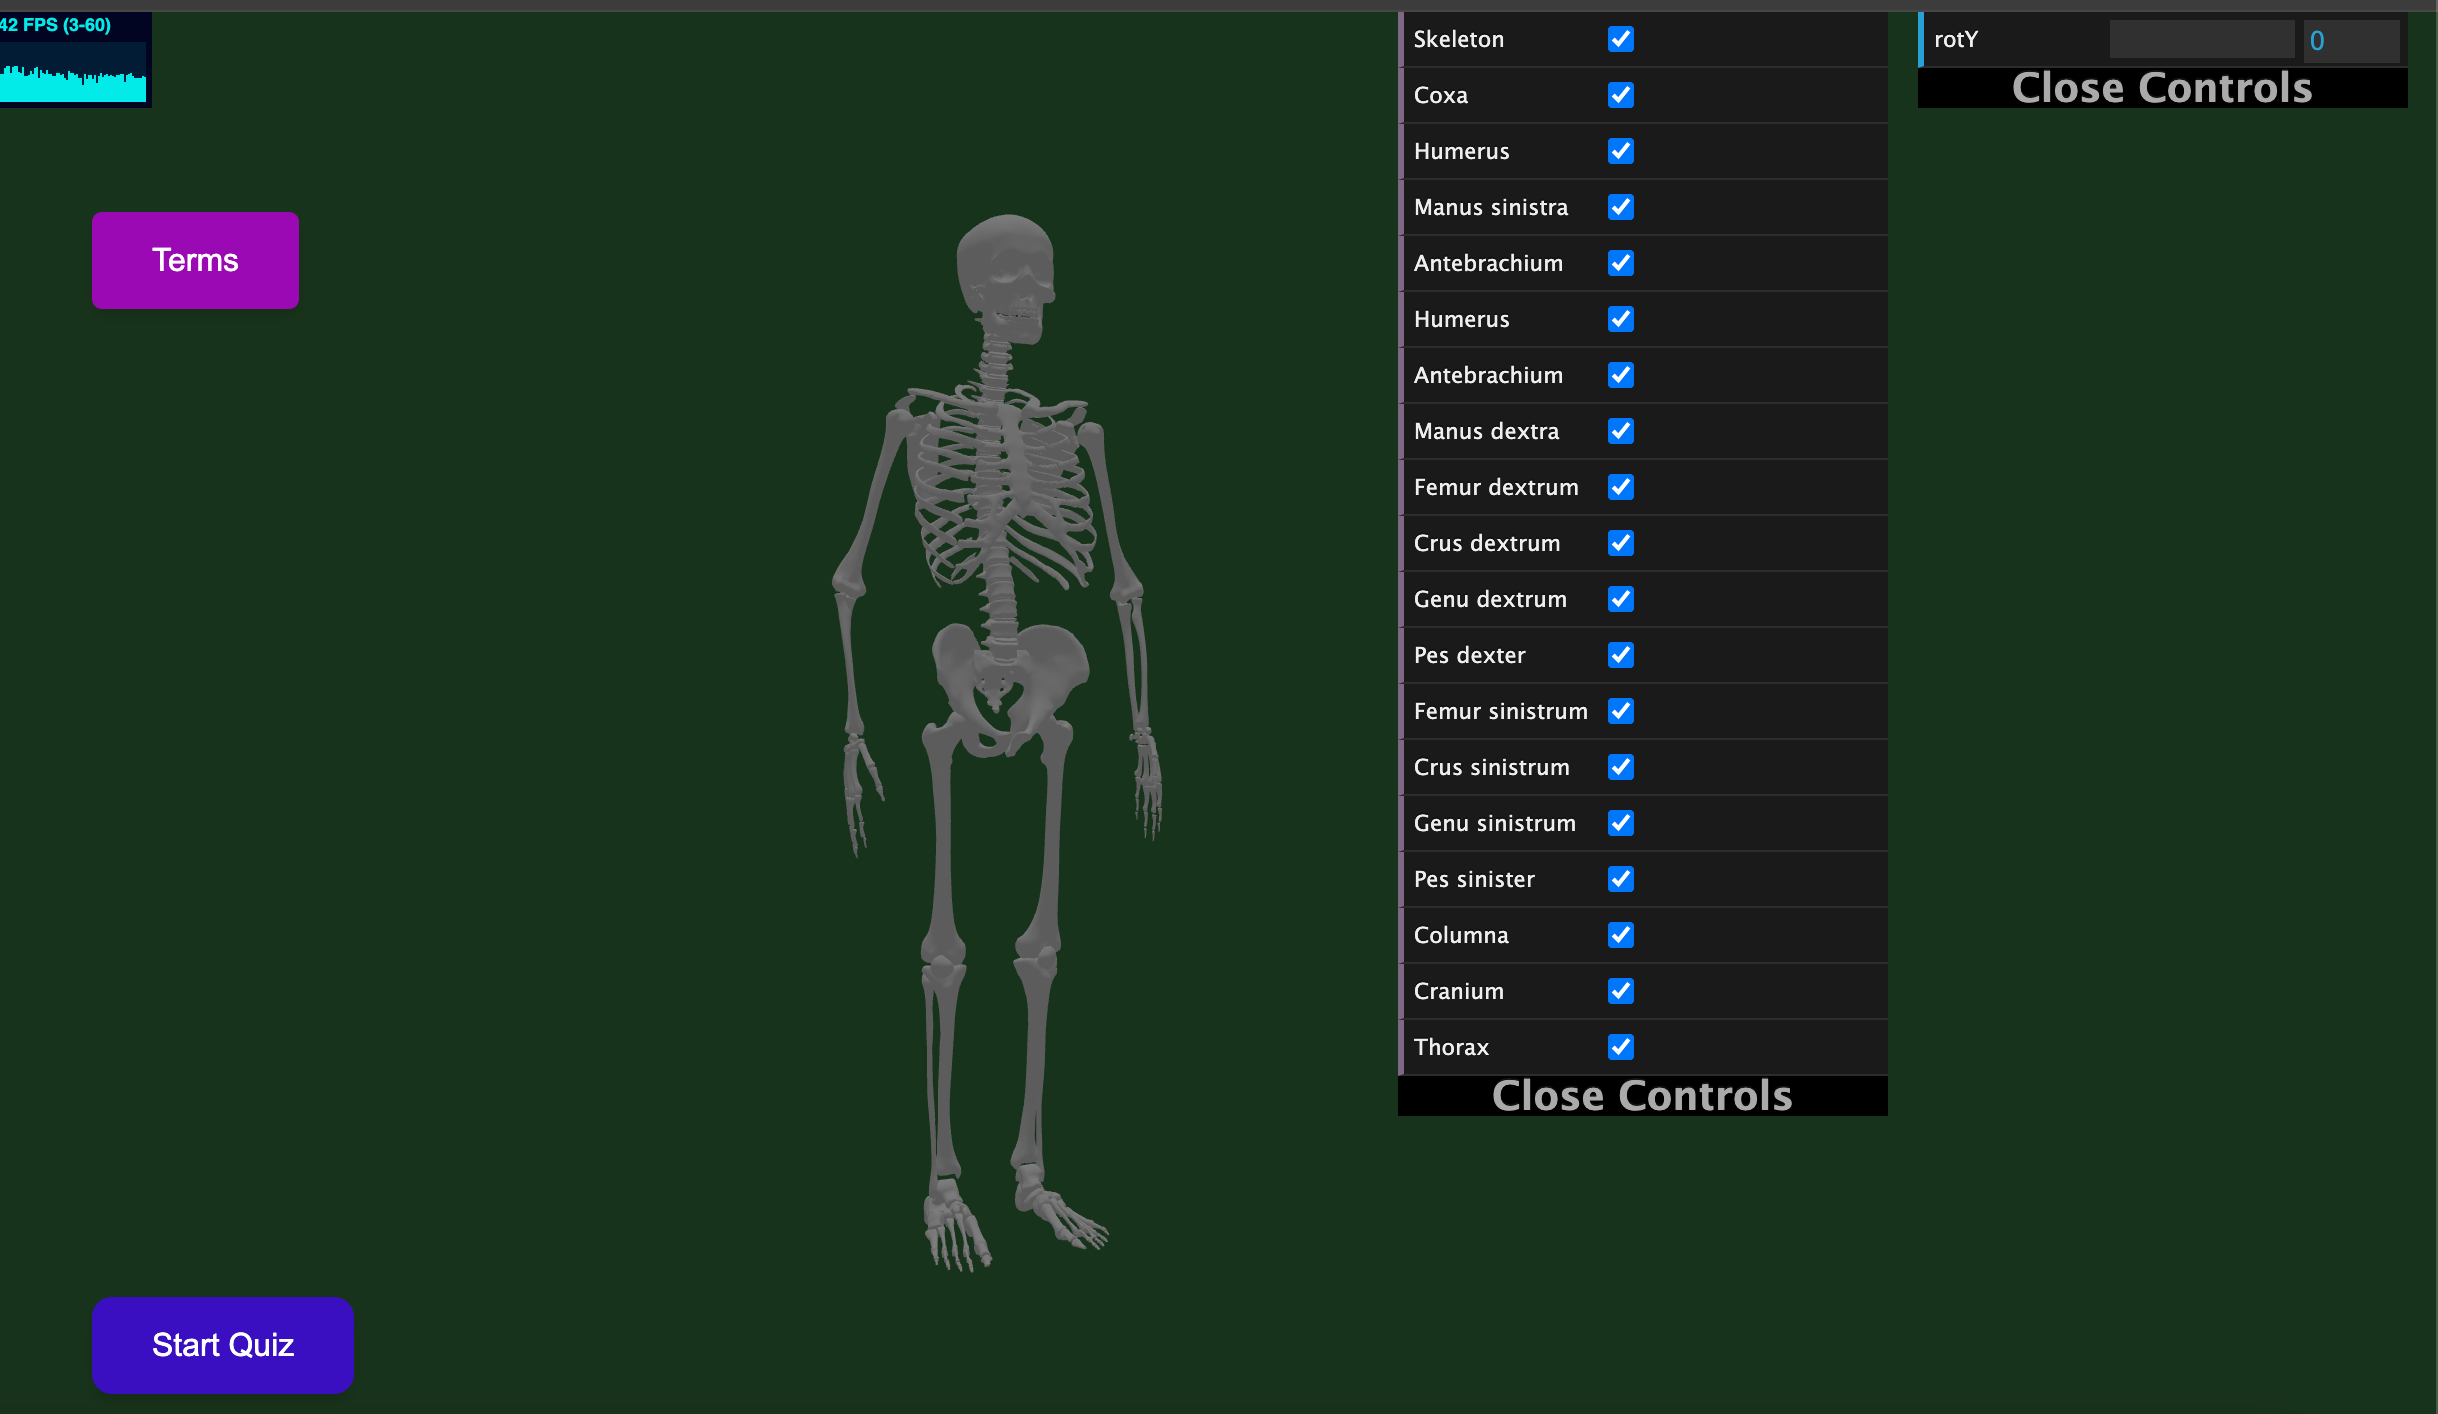2438x1414 pixels.
Task: Close Controls under the rotY panel
Action: (2162, 88)
